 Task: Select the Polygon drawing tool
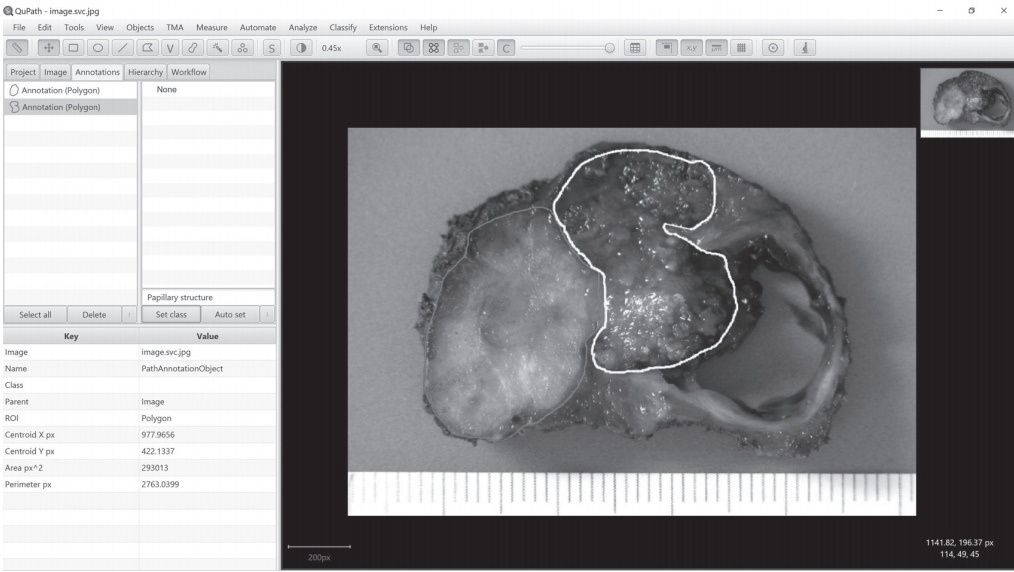click(148, 48)
